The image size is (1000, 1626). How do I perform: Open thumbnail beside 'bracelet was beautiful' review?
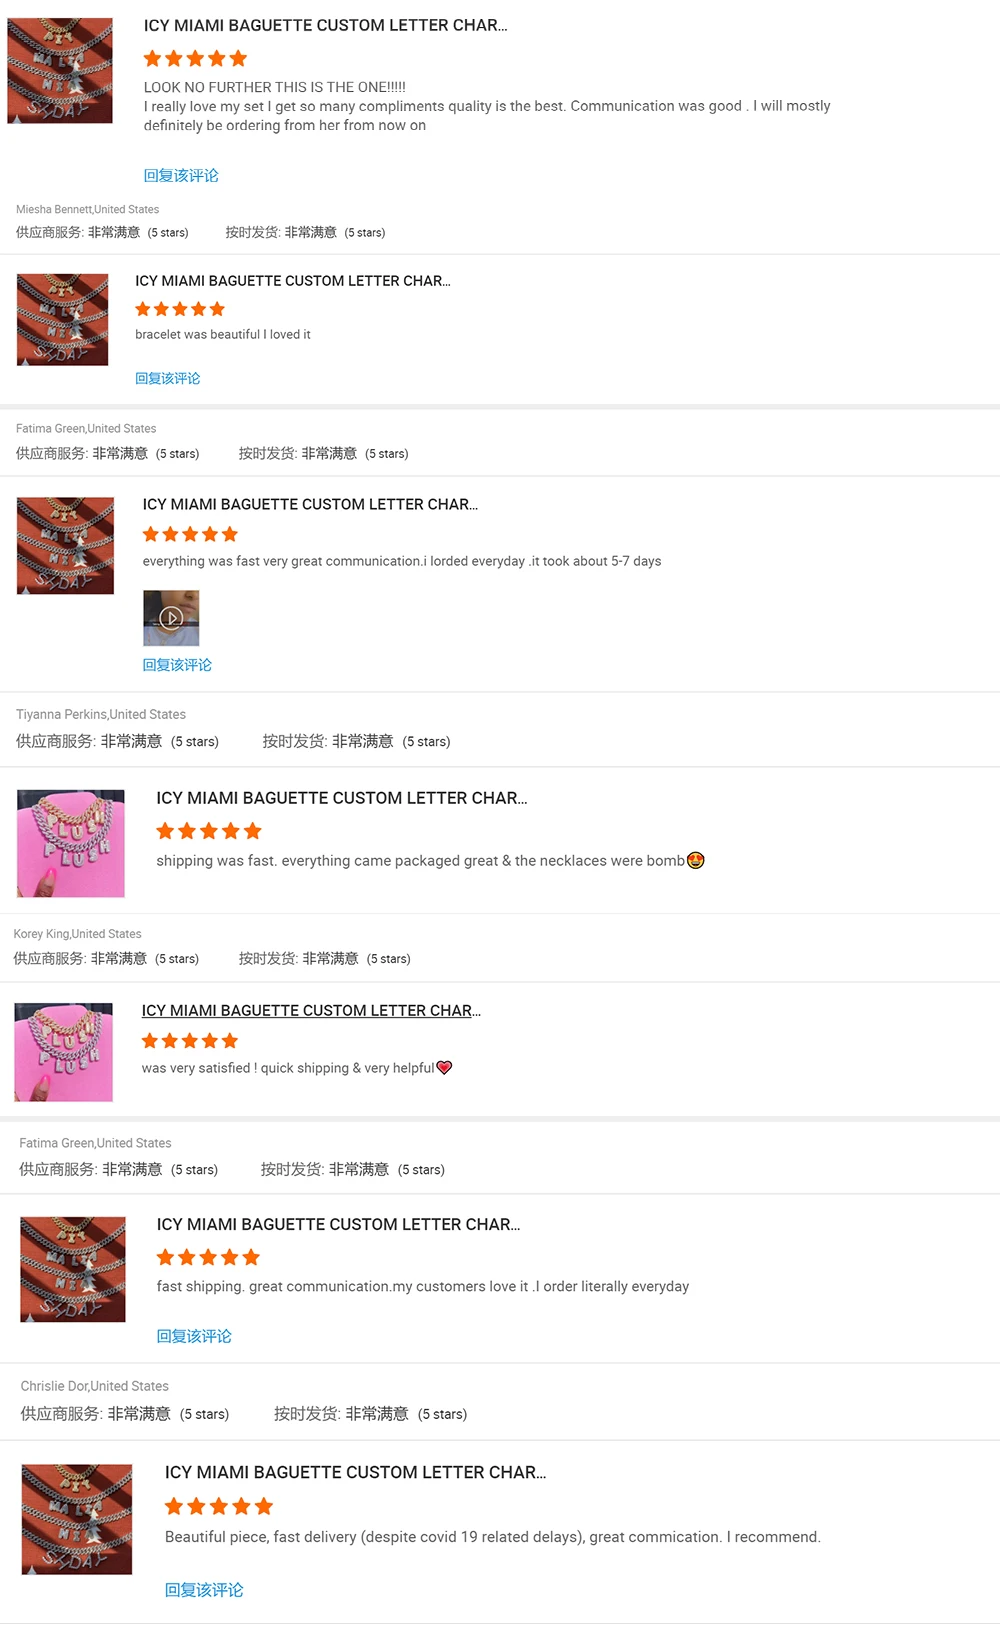coord(62,319)
